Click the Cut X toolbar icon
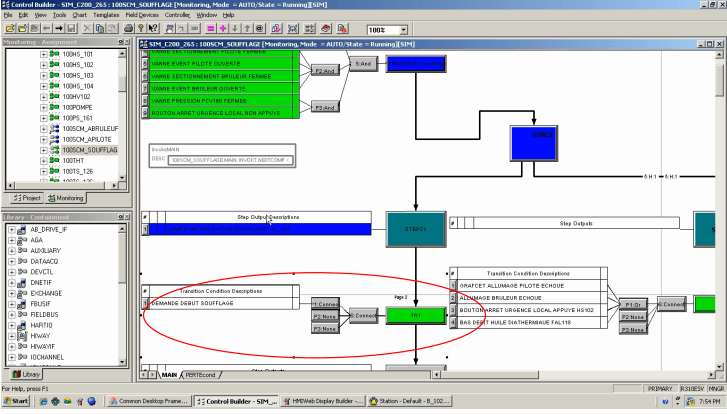 coord(87,29)
